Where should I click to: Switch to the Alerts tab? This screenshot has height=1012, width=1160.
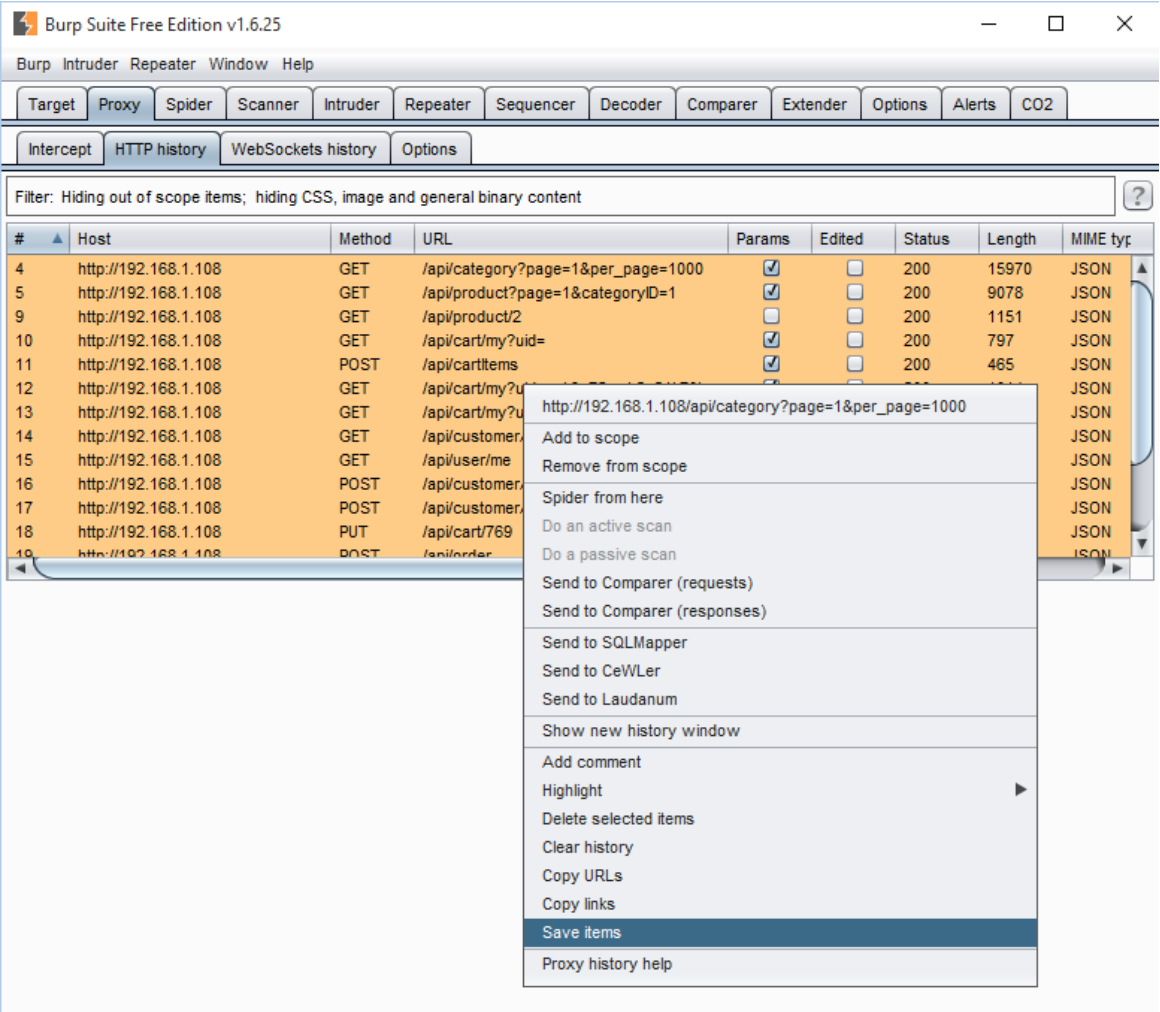(x=974, y=104)
